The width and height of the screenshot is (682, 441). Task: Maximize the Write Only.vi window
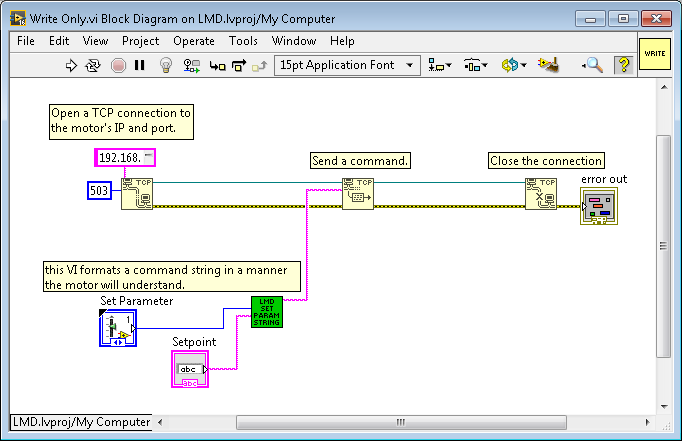tap(623, 19)
